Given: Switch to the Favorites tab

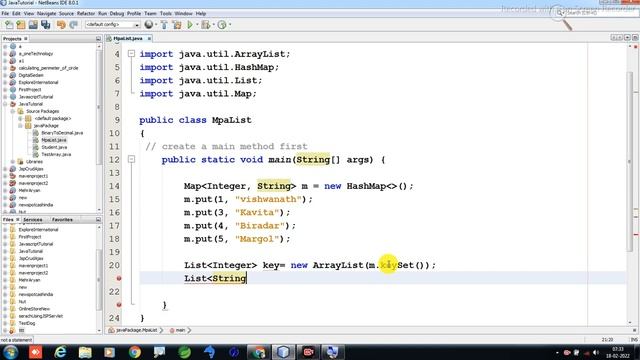Looking at the screenshot, I should [62, 220].
